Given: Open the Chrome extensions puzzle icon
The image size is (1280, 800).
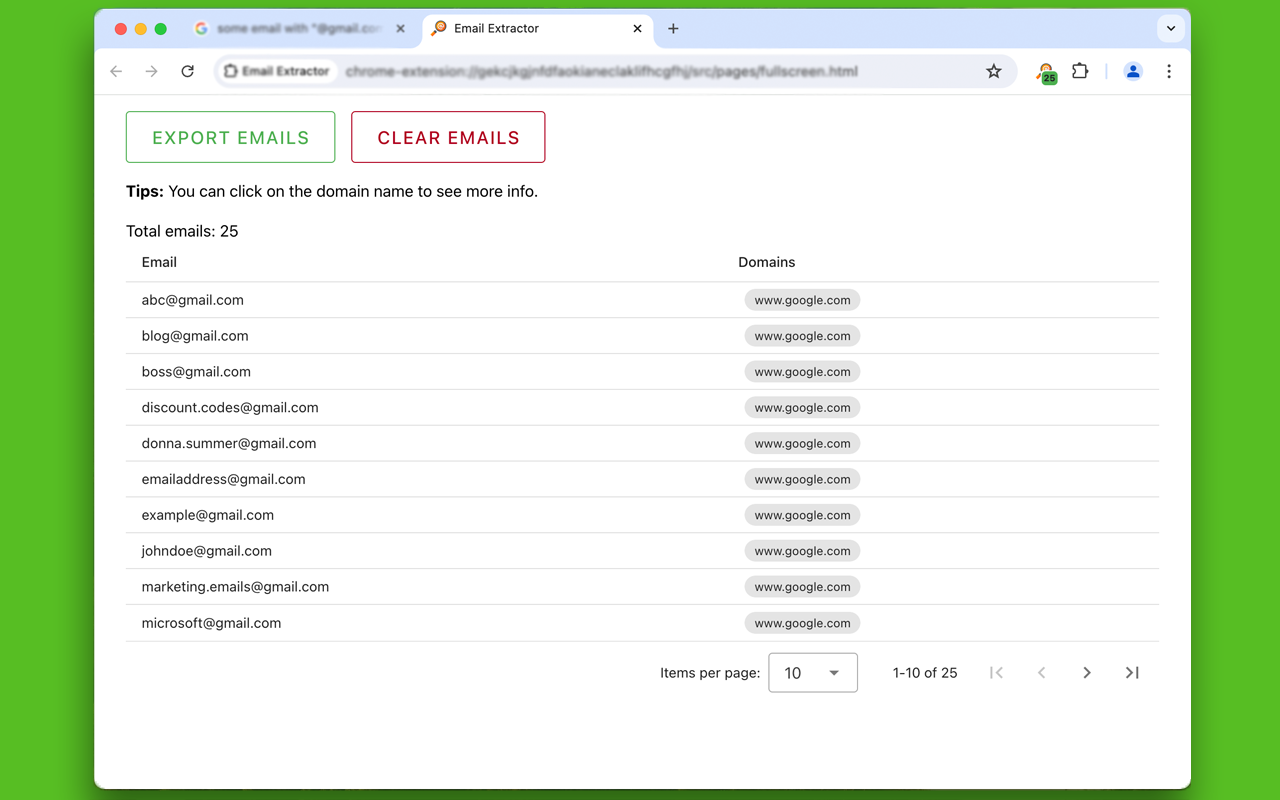Looking at the screenshot, I should click(1080, 71).
